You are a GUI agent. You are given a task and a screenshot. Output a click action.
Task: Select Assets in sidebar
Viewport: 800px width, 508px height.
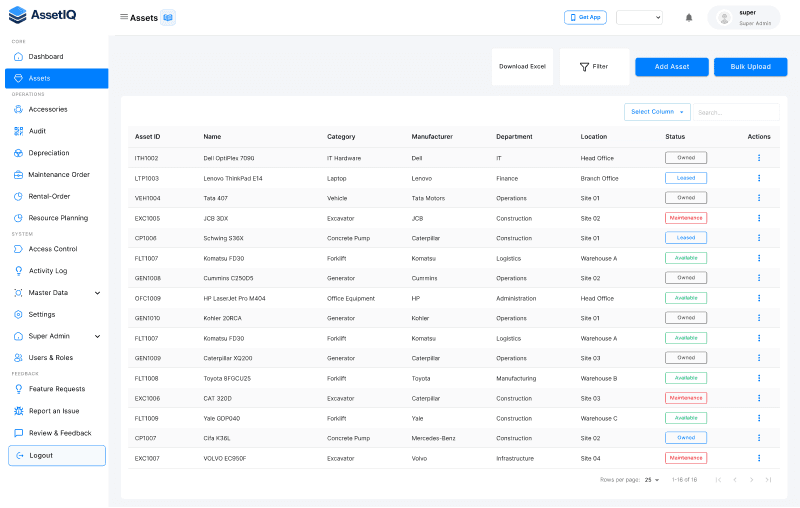tap(57, 79)
